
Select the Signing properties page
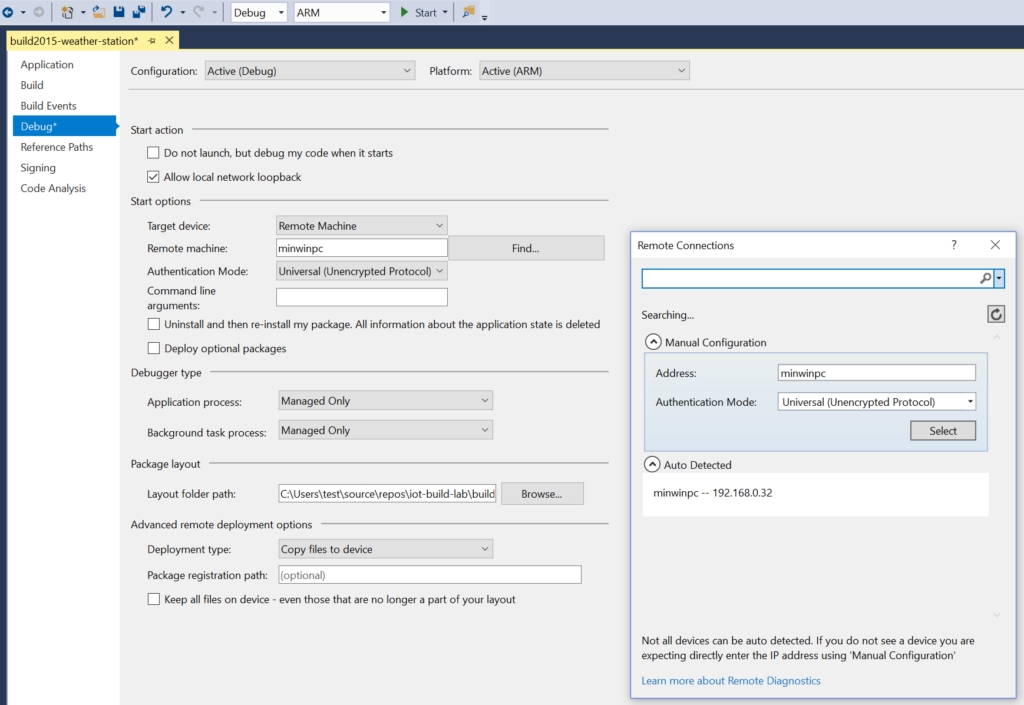pyautogui.click(x=38, y=168)
